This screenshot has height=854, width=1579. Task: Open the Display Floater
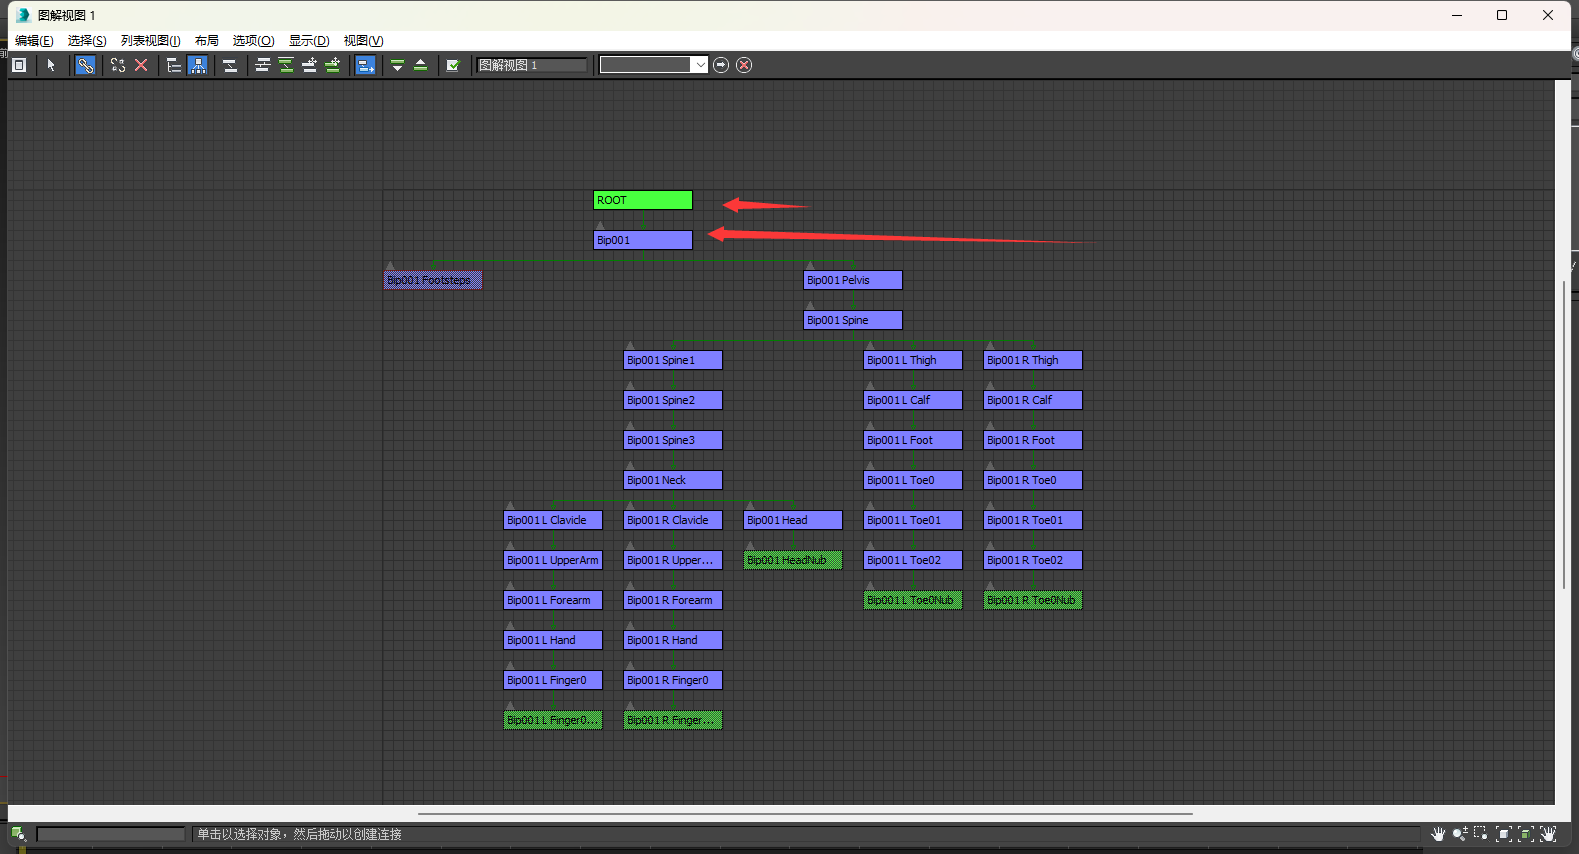(19, 65)
